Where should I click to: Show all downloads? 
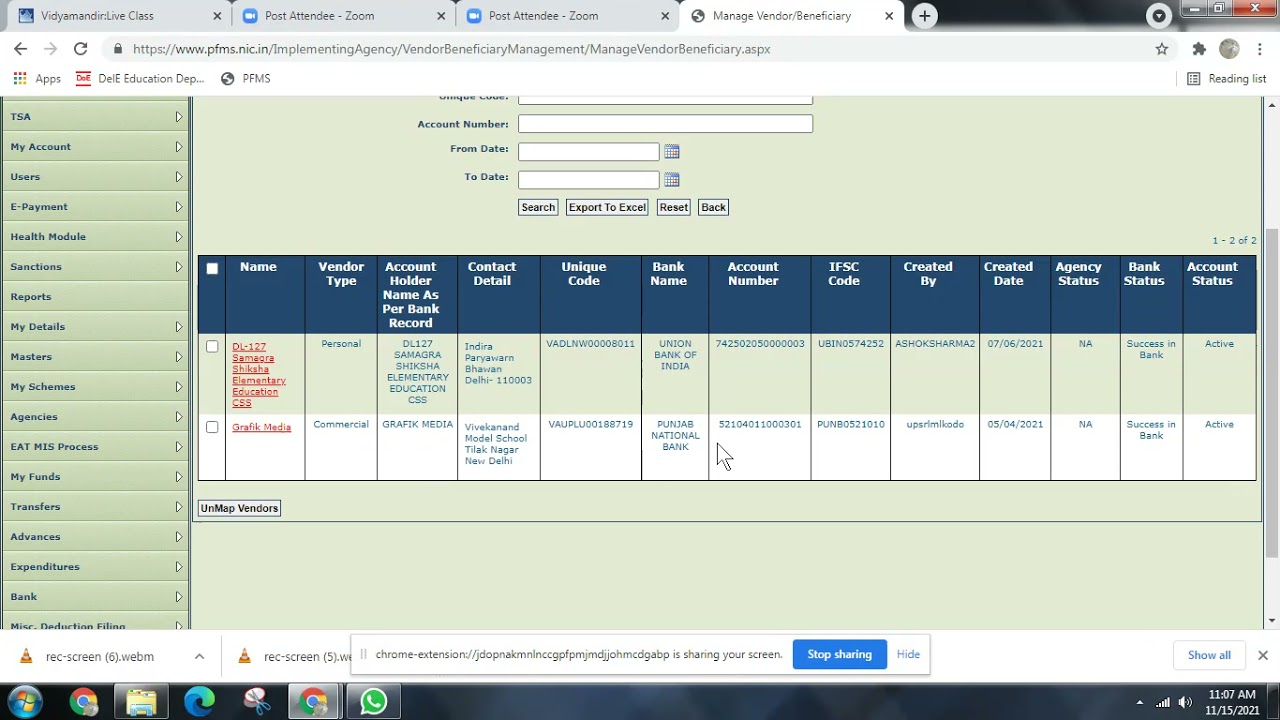[x=1209, y=655]
